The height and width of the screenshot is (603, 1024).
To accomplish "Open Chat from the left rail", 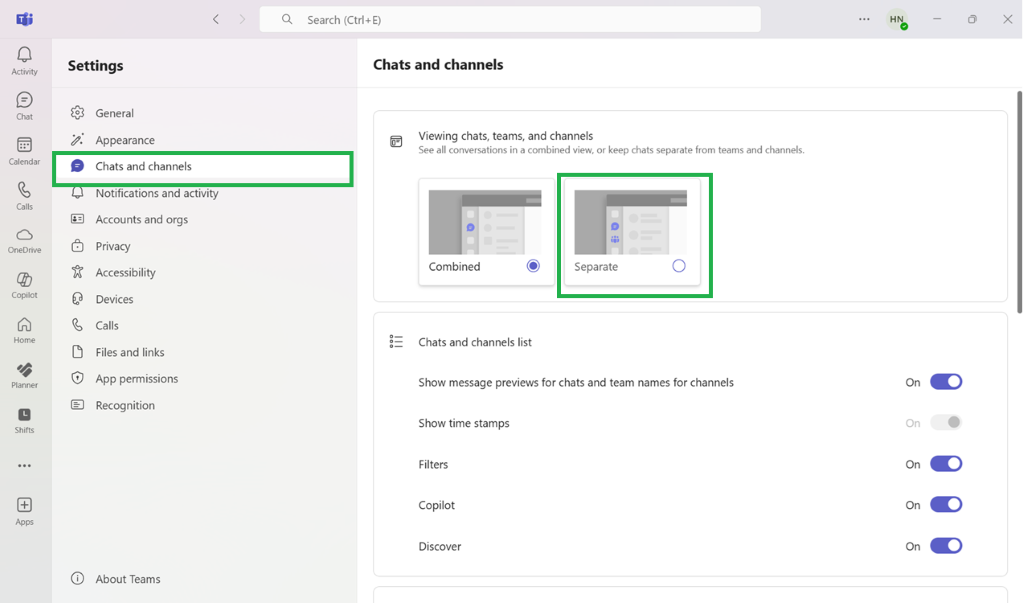I will tap(24, 106).
